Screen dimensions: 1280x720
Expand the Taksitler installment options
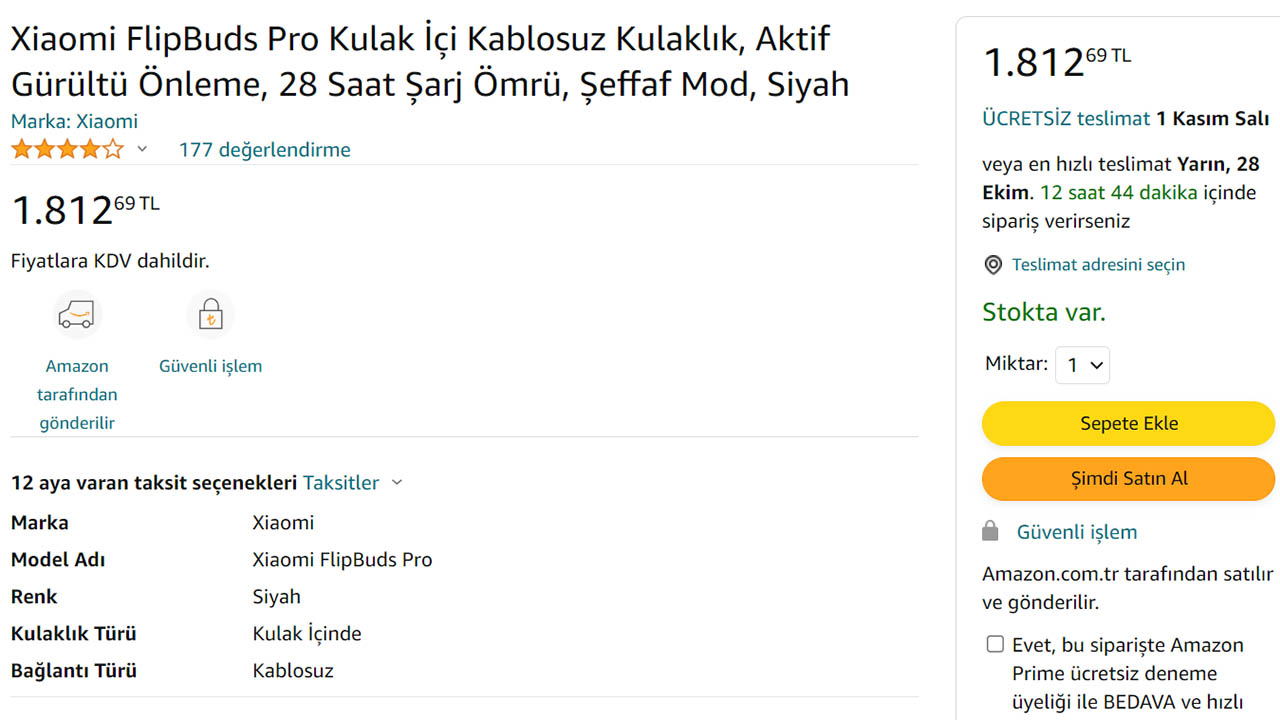coord(352,483)
